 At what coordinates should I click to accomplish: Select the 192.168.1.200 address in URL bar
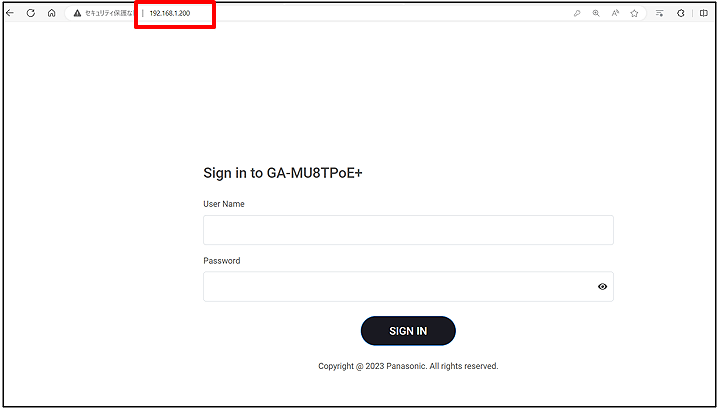170,13
